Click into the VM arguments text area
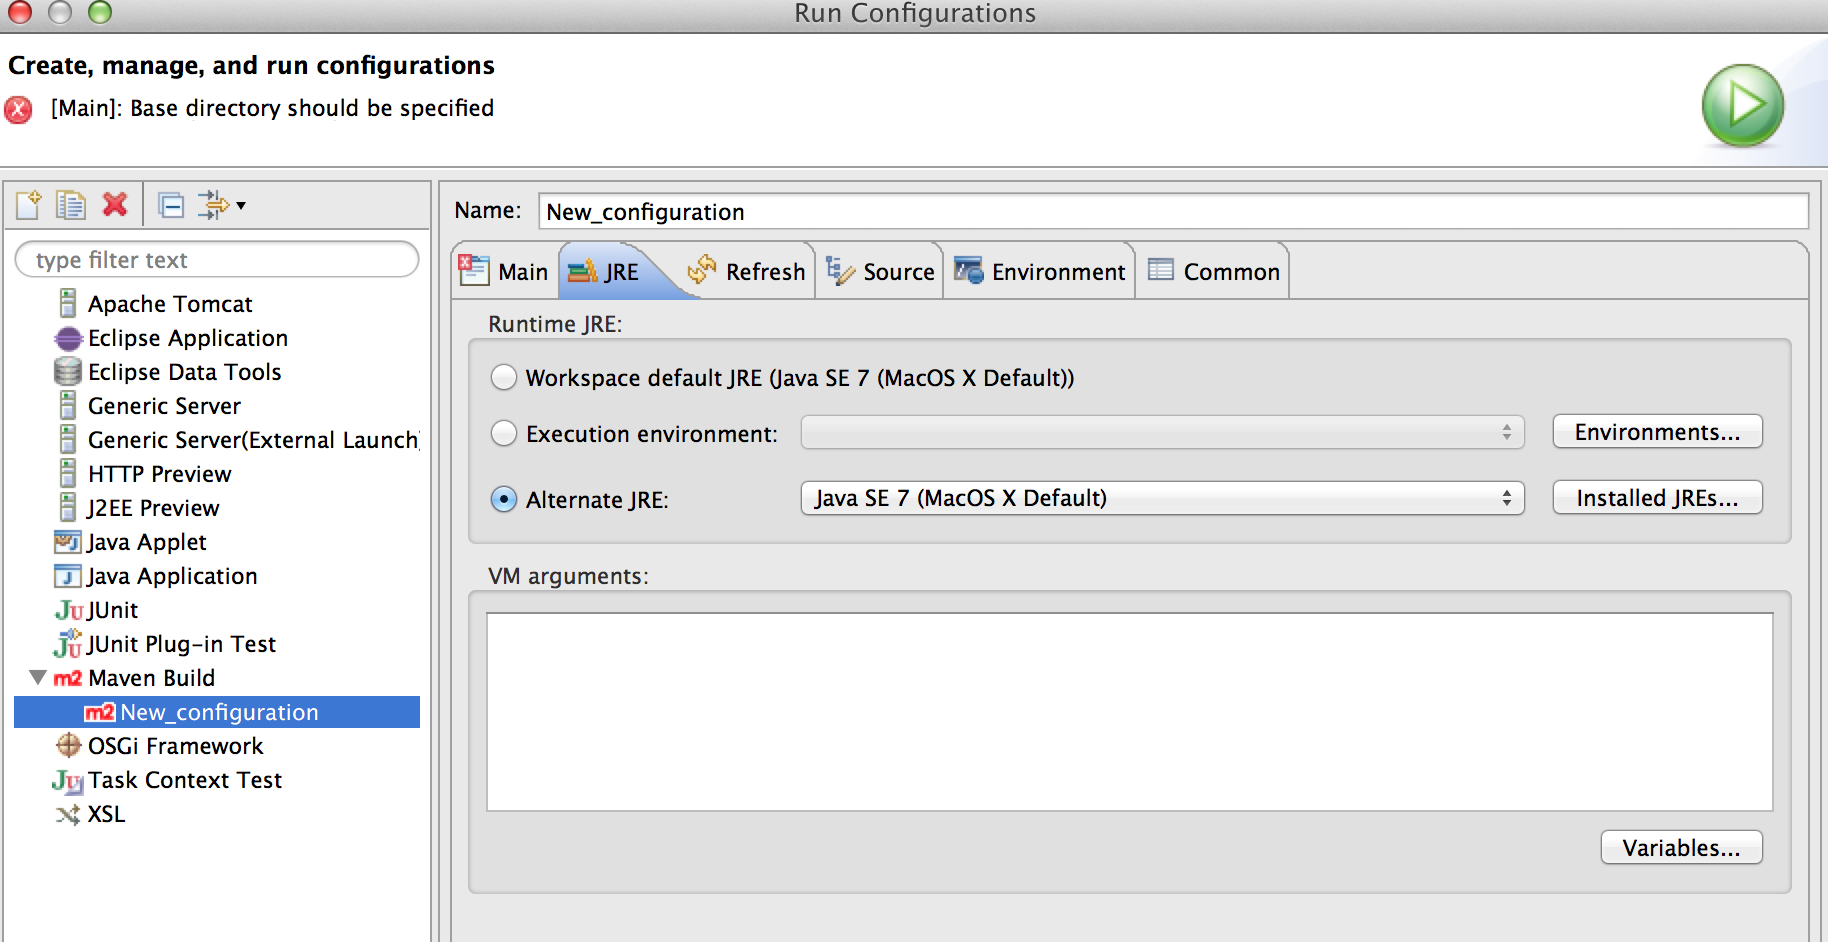1828x942 pixels. tap(1129, 711)
